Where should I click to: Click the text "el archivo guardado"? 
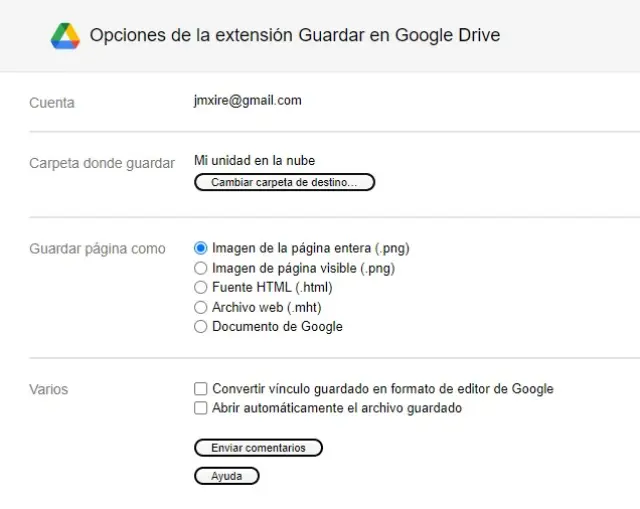(x=404, y=408)
